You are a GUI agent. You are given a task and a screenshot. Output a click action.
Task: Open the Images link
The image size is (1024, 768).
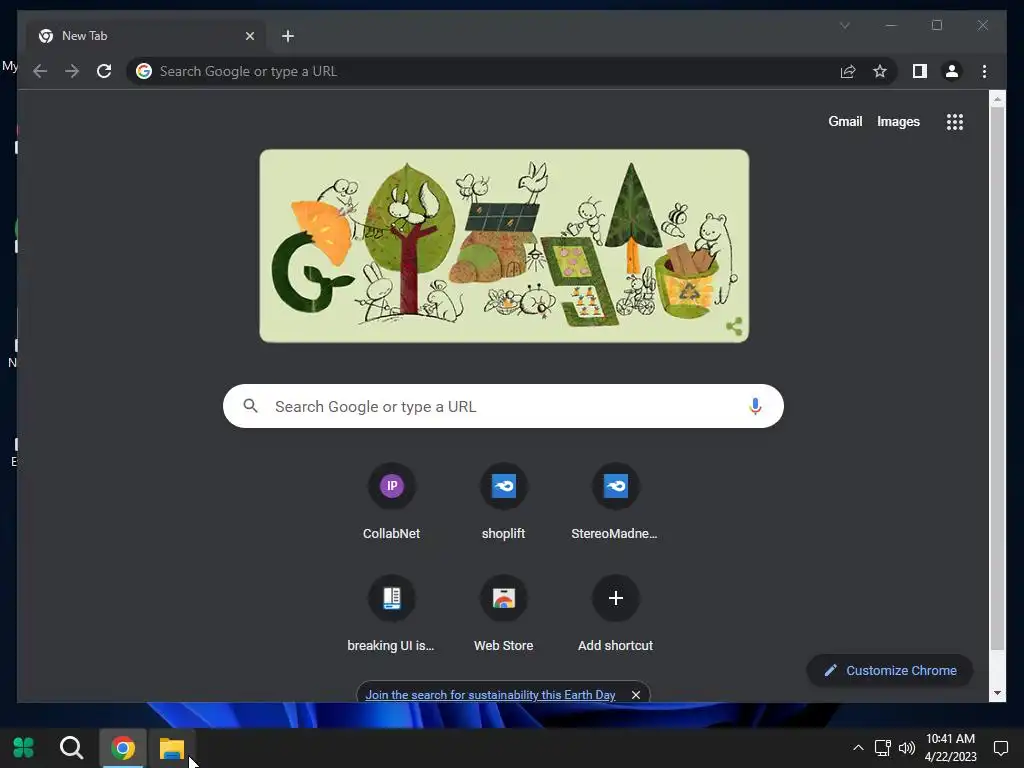point(898,121)
